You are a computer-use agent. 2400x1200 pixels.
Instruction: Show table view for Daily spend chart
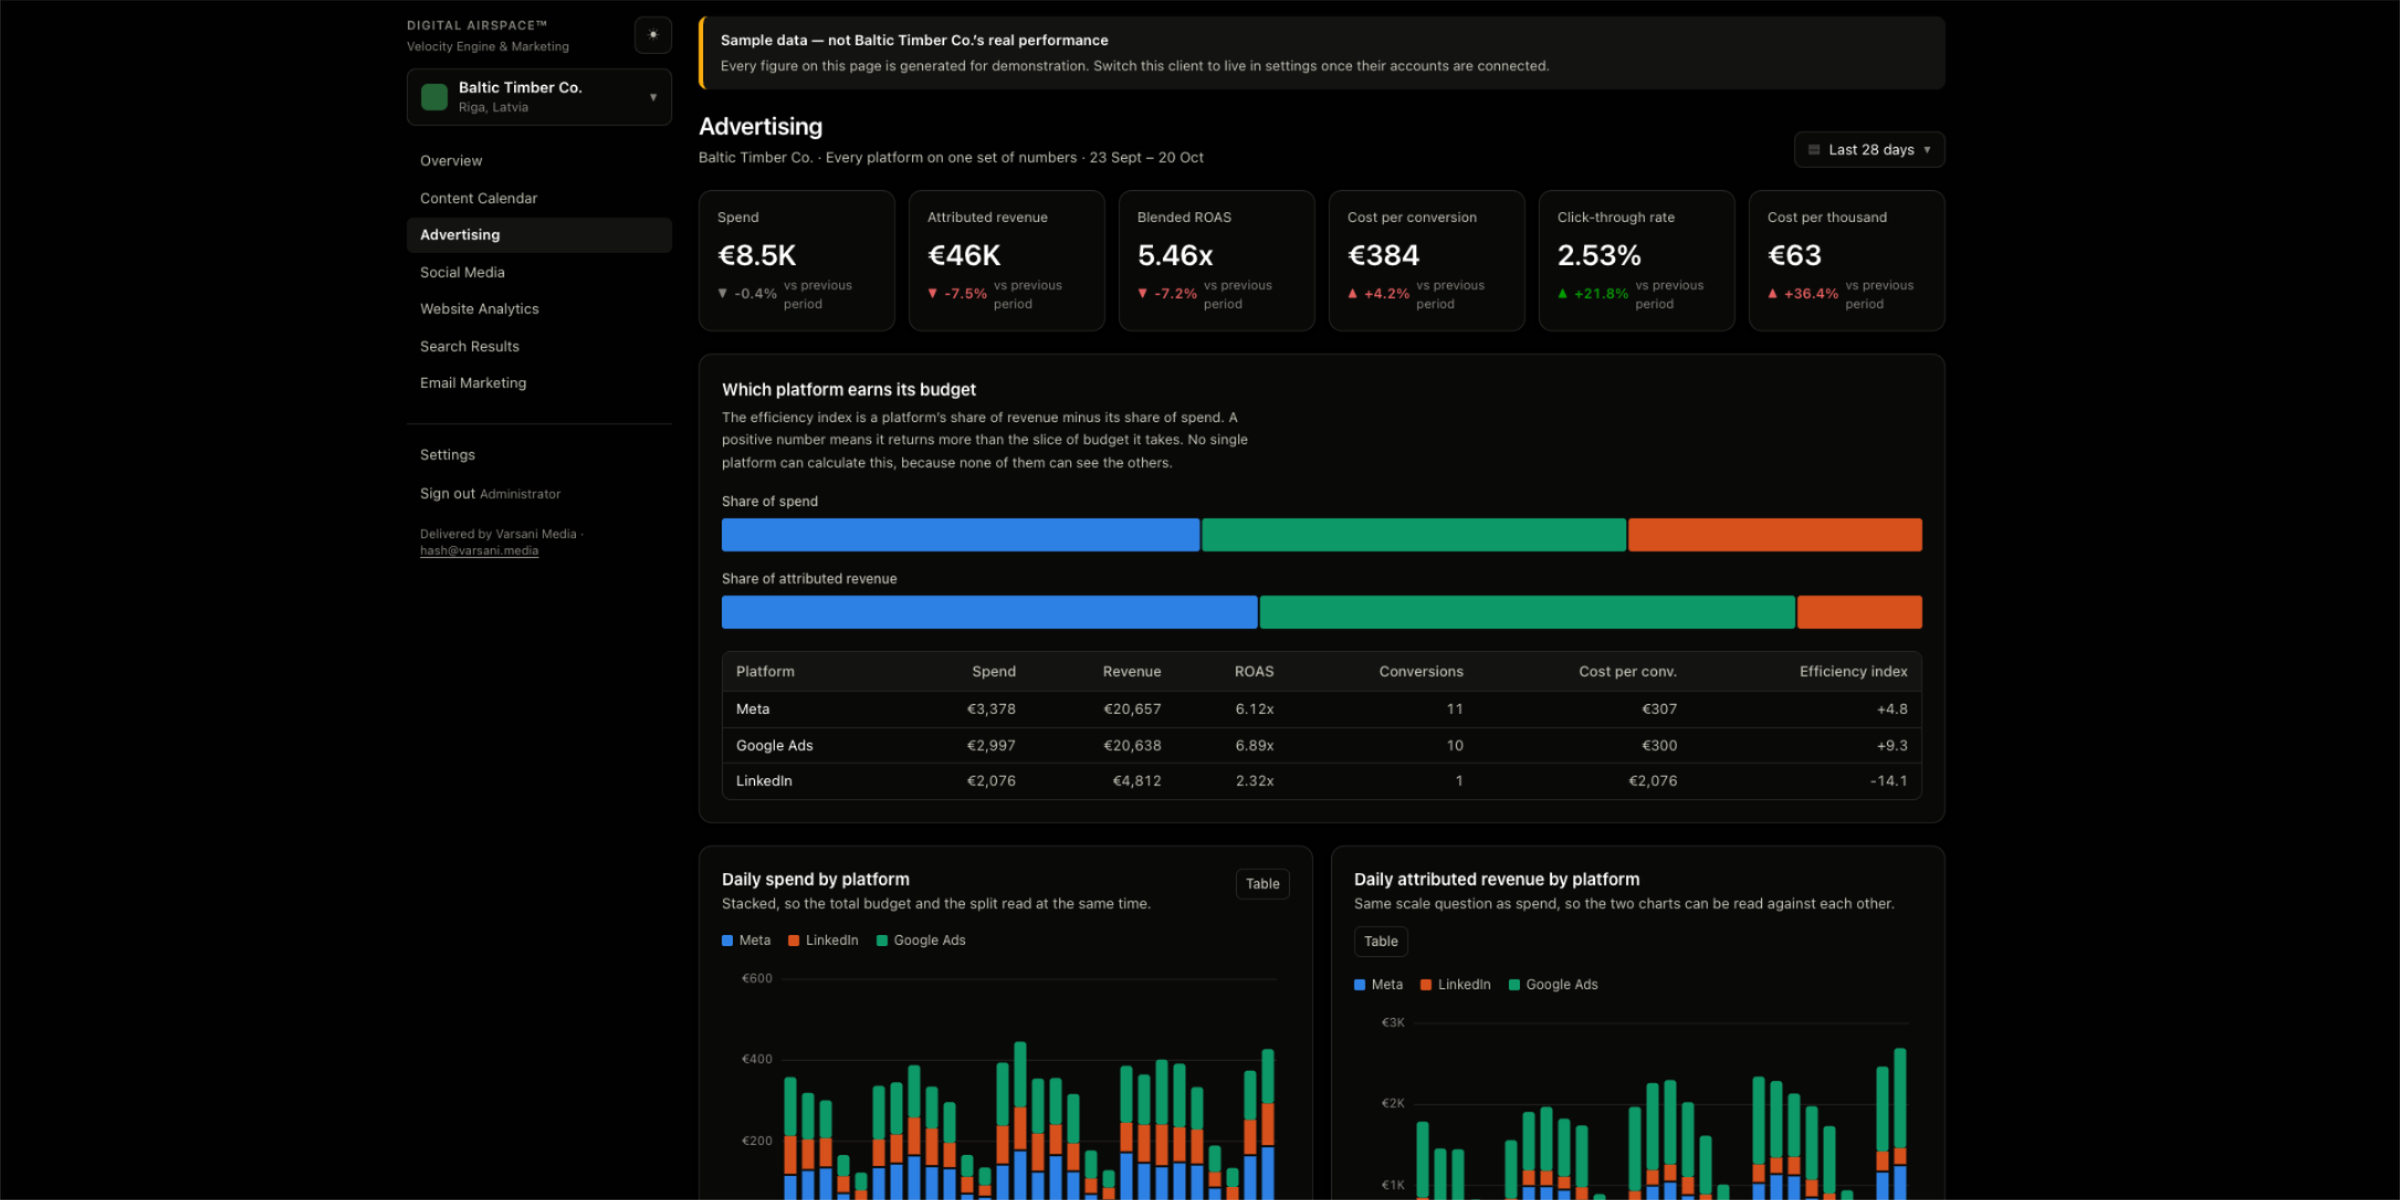tap(1262, 884)
